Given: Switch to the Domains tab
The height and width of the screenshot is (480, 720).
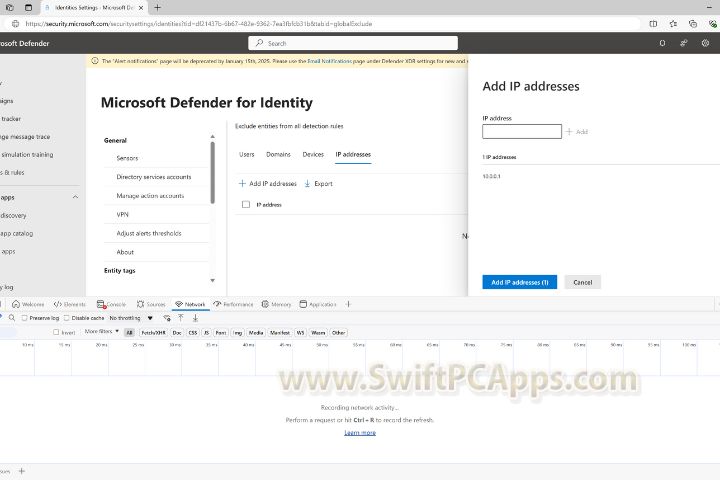Looking at the screenshot, I should coord(278,154).
